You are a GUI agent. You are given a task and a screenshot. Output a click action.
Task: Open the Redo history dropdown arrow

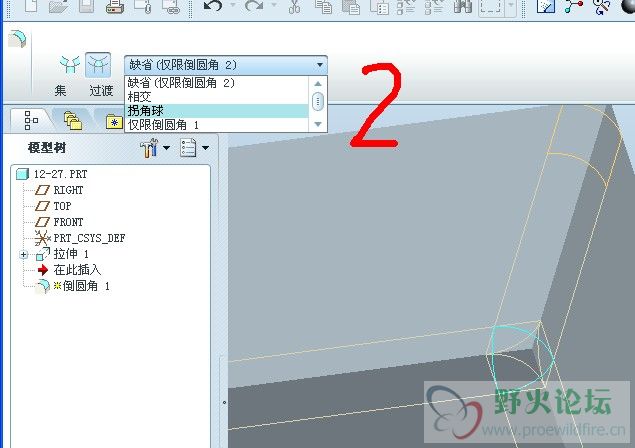click(274, 5)
